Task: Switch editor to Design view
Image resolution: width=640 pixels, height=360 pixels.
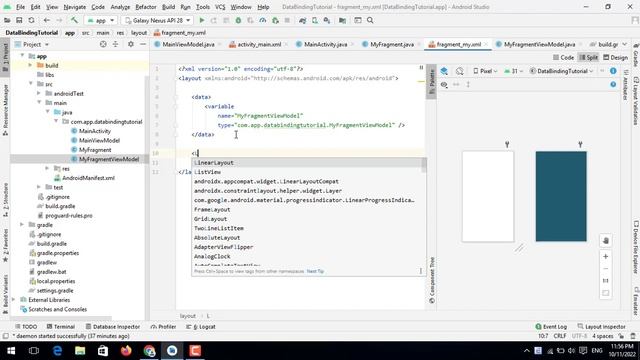Action: pos(616,58)
